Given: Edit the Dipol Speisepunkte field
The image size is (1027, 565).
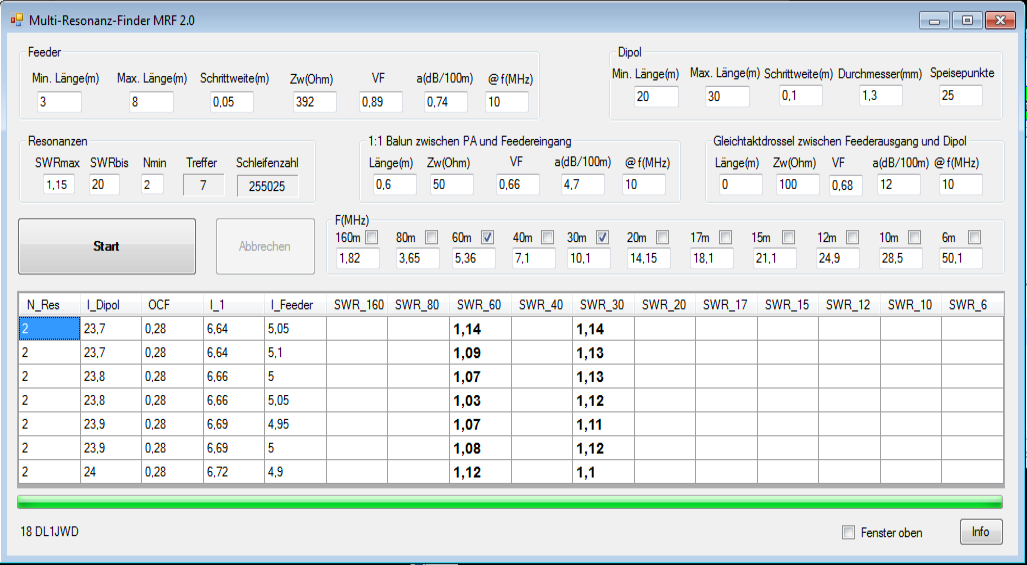Looking at the screenshot, I should [x=960, y=96].
